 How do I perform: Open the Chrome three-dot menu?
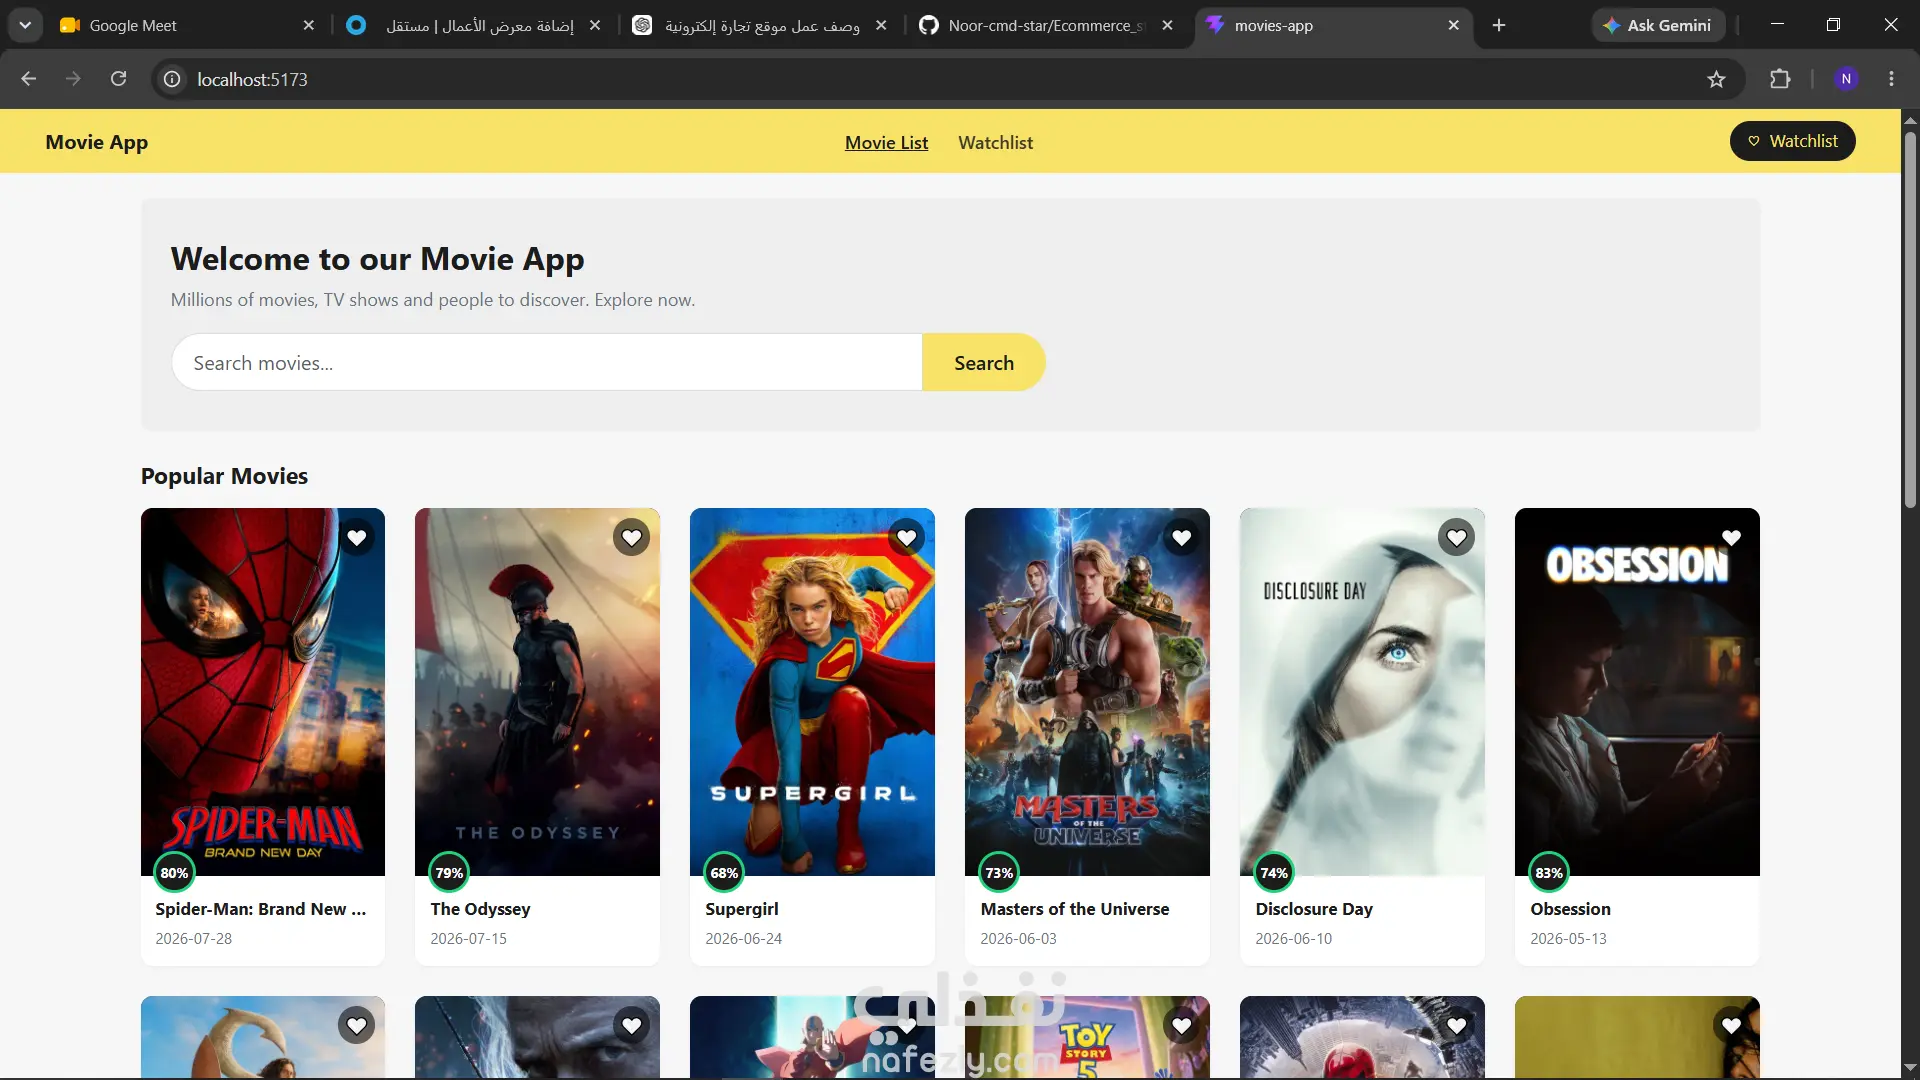[x=1891, y=79]
